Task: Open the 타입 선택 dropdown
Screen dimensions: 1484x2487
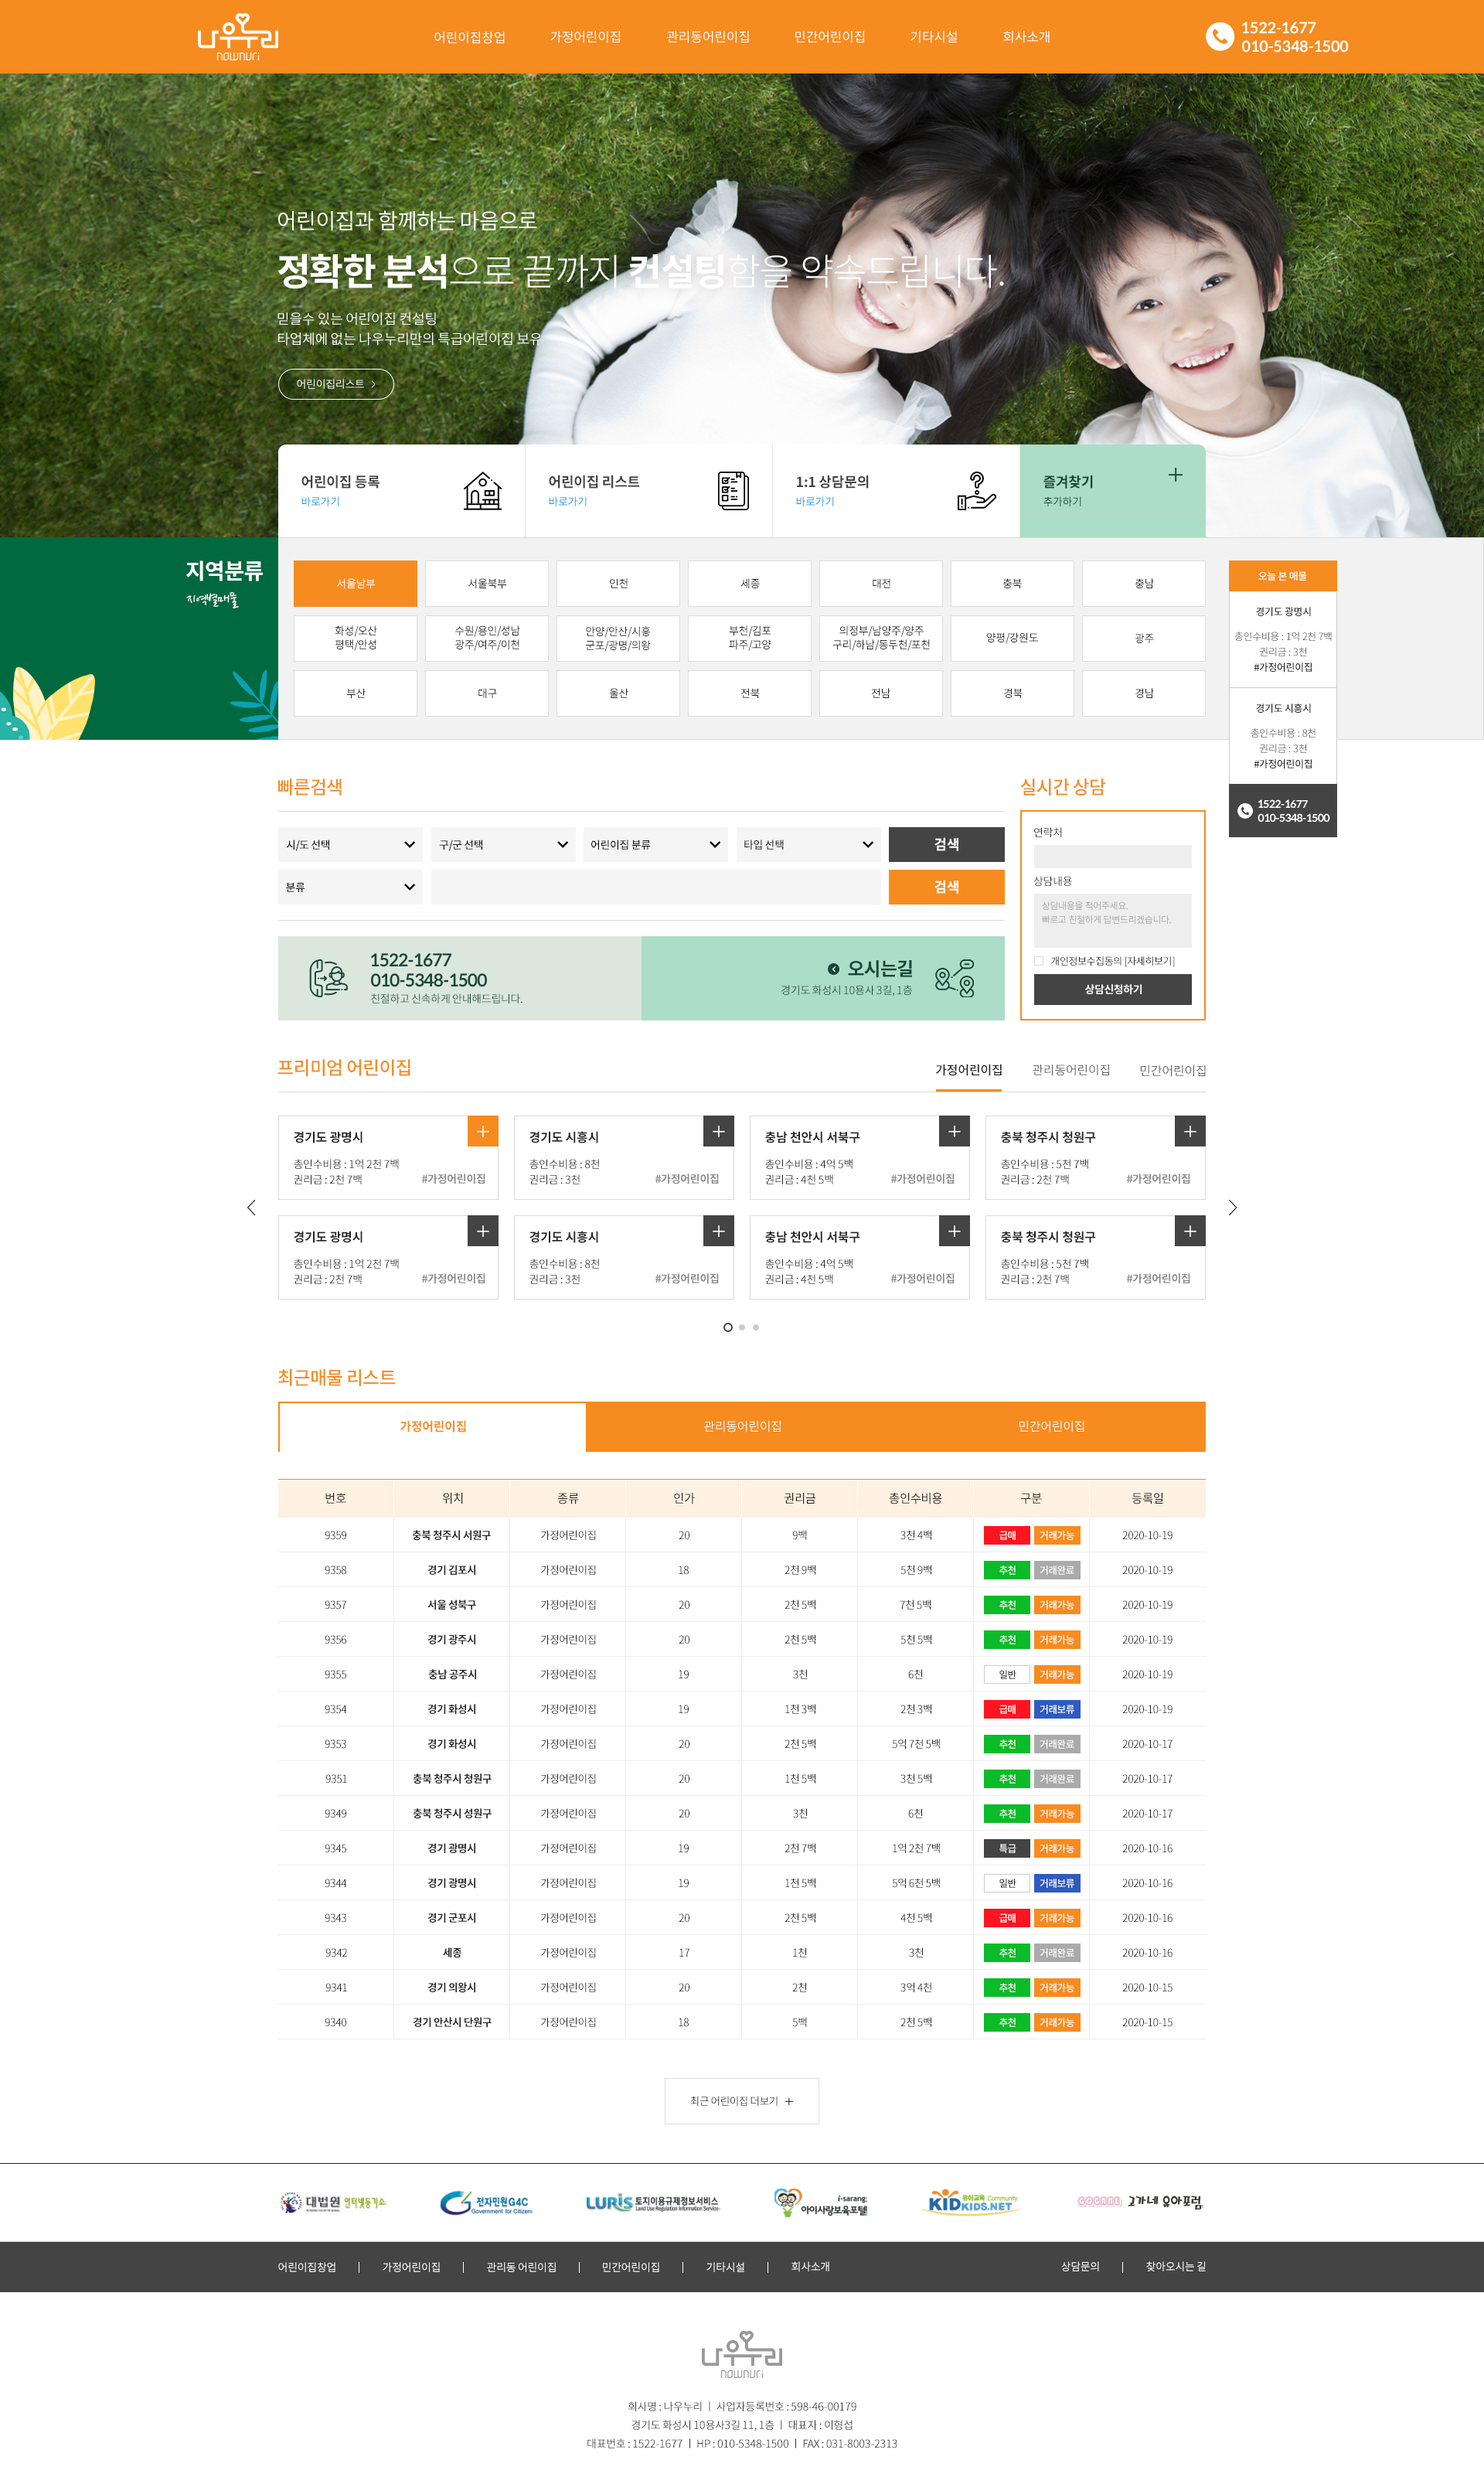Action: click(808, 844)
